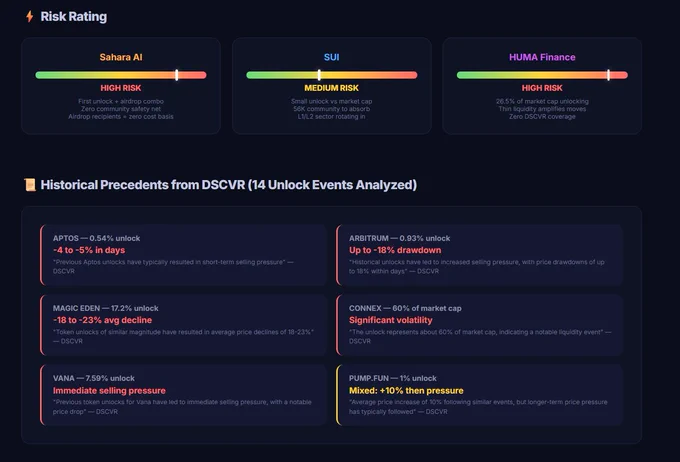
Task: Click the lightning bolt Risk Rating icon
Action: (29, 16)
